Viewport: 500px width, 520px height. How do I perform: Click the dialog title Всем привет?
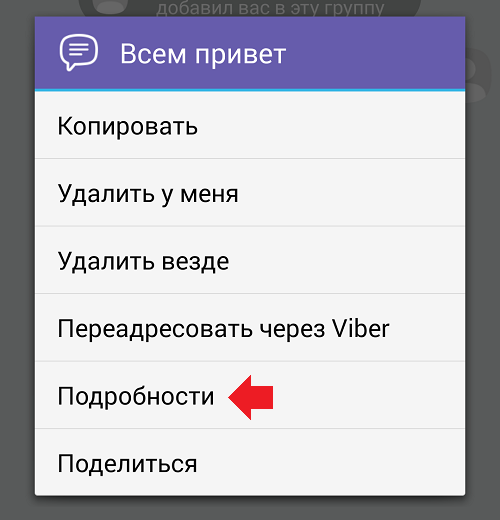pos(203,54)
